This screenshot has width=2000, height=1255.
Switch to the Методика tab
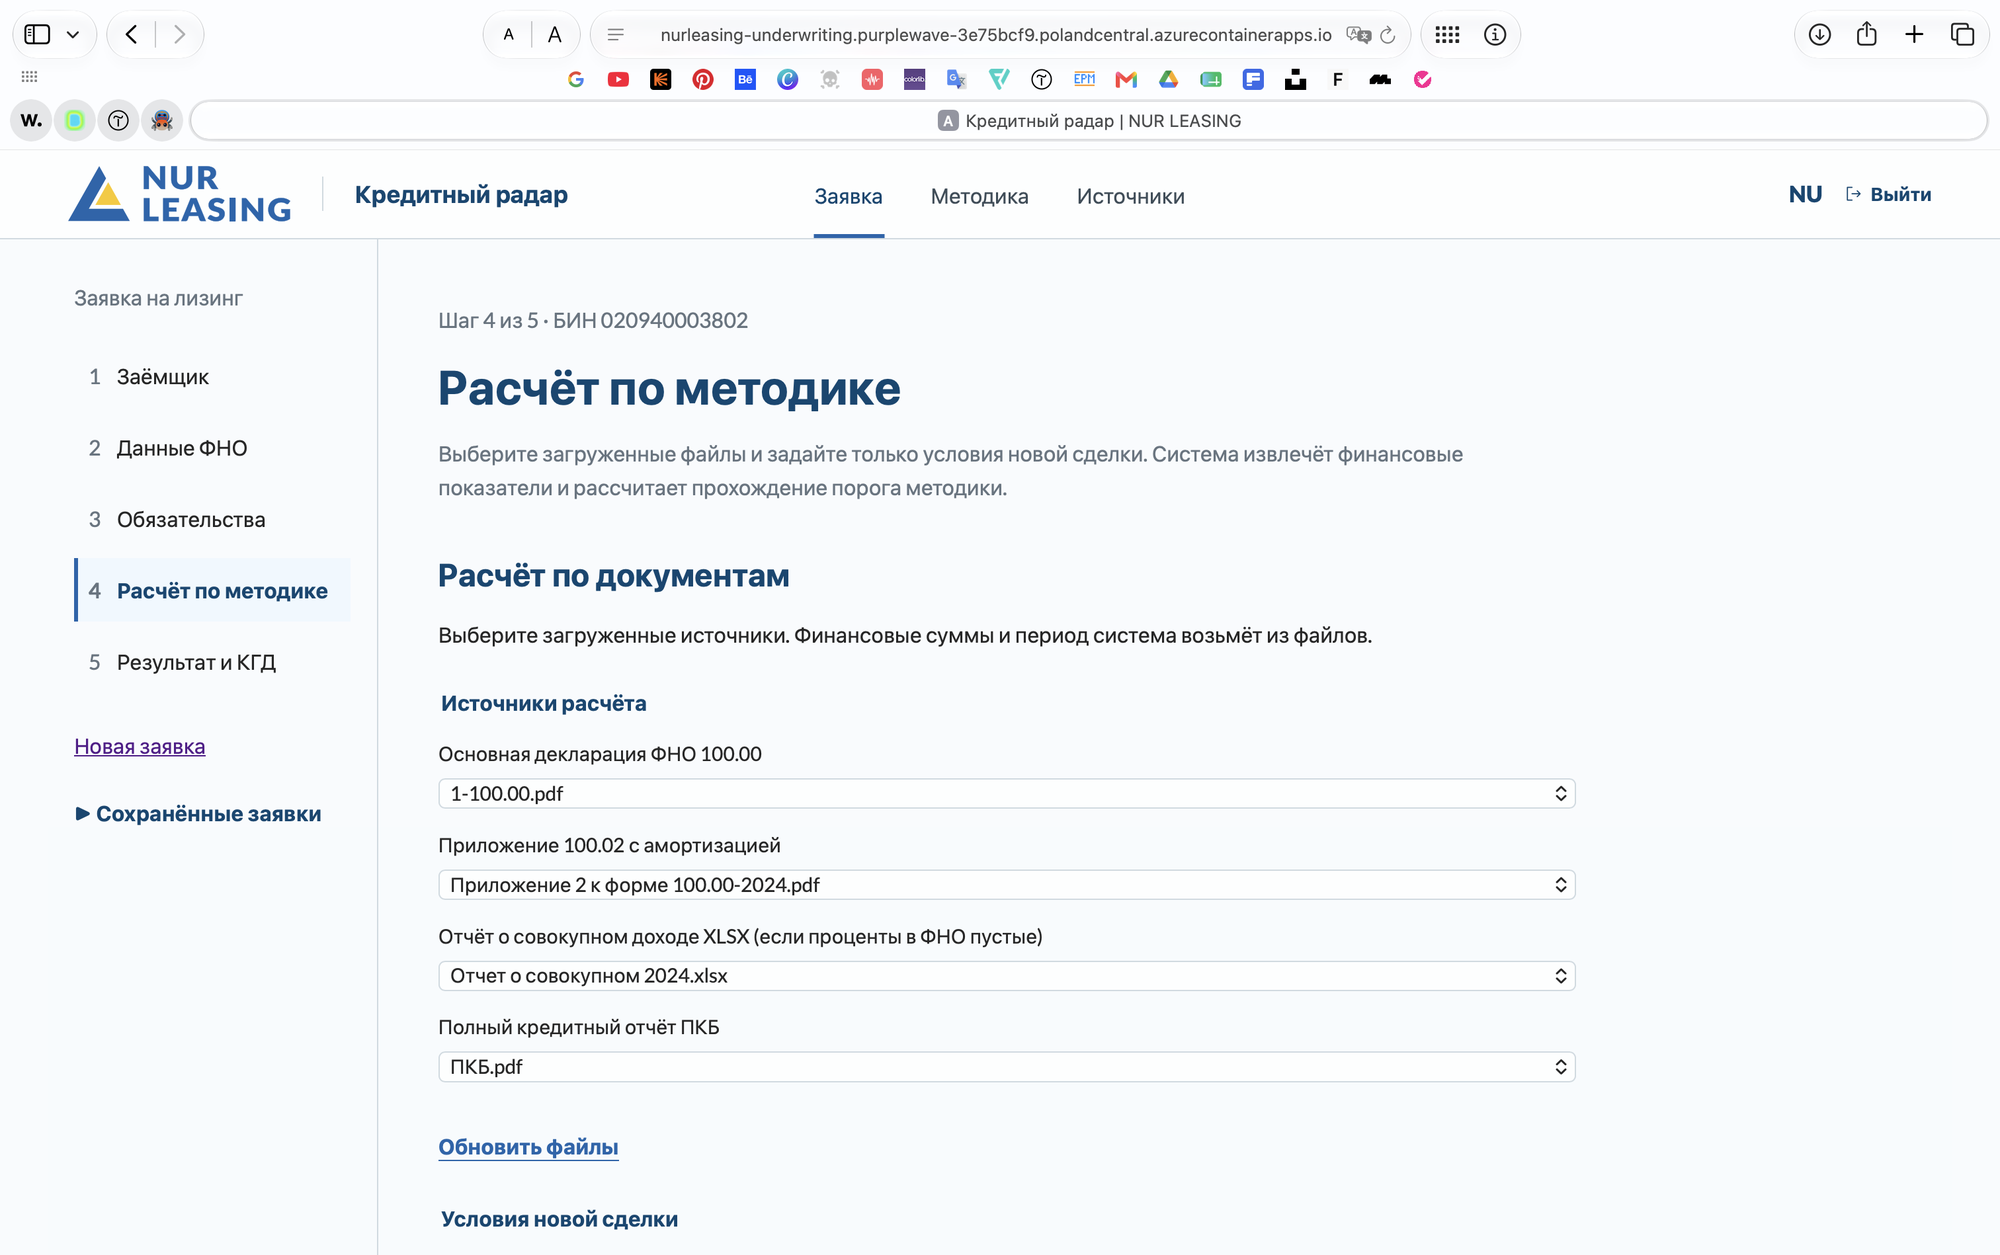(979, 197)
